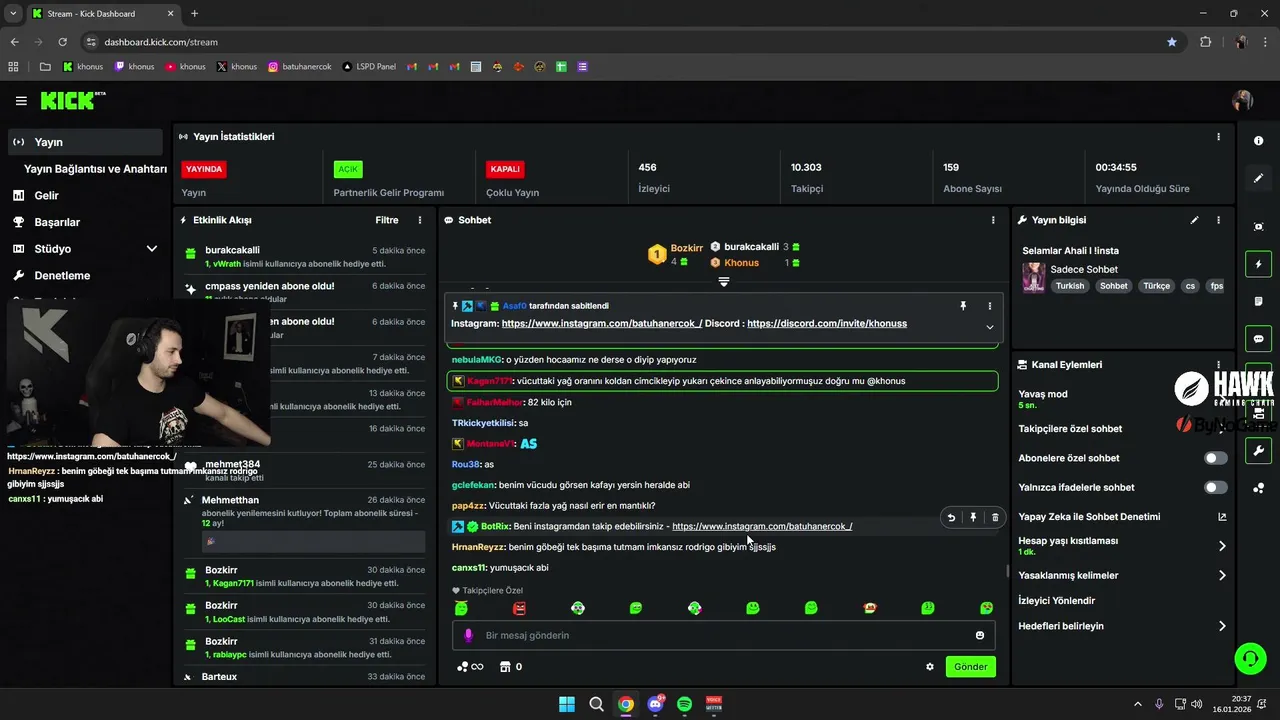
Task: Open Discord from the Windows taskbar
Action: [x=656, y=704]
